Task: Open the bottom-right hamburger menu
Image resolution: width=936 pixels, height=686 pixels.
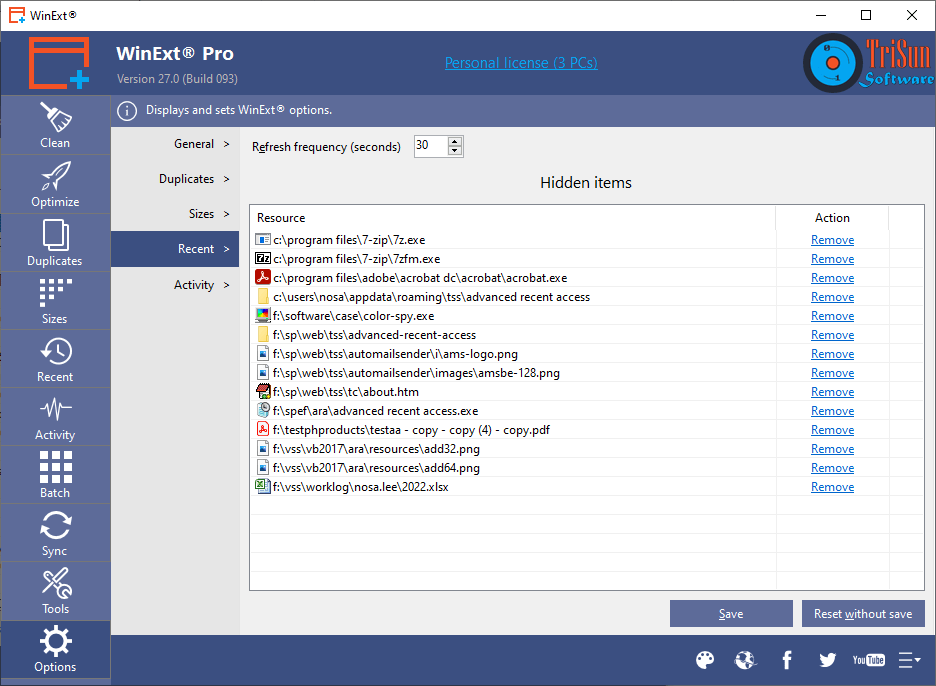Action: point(909,660)
